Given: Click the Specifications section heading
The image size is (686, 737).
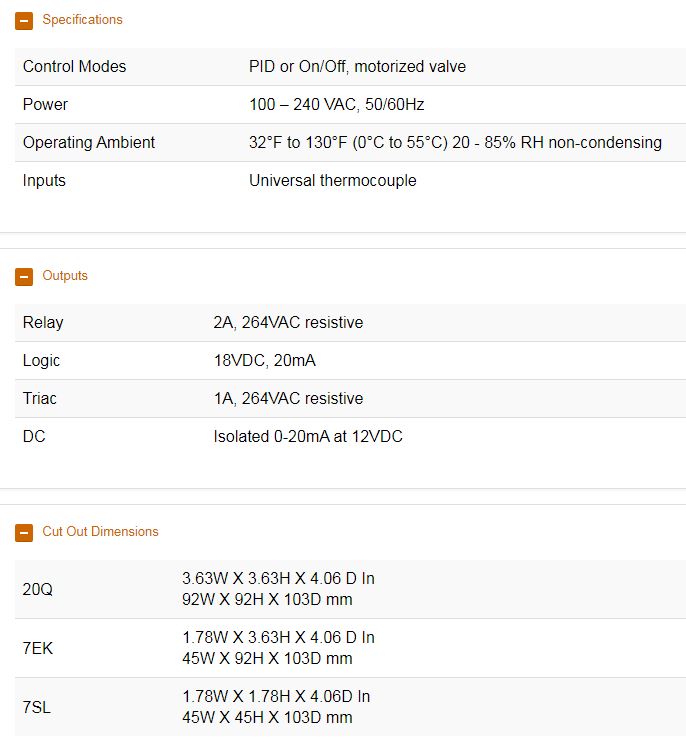Looking at the screenshot, I should 82,20.
